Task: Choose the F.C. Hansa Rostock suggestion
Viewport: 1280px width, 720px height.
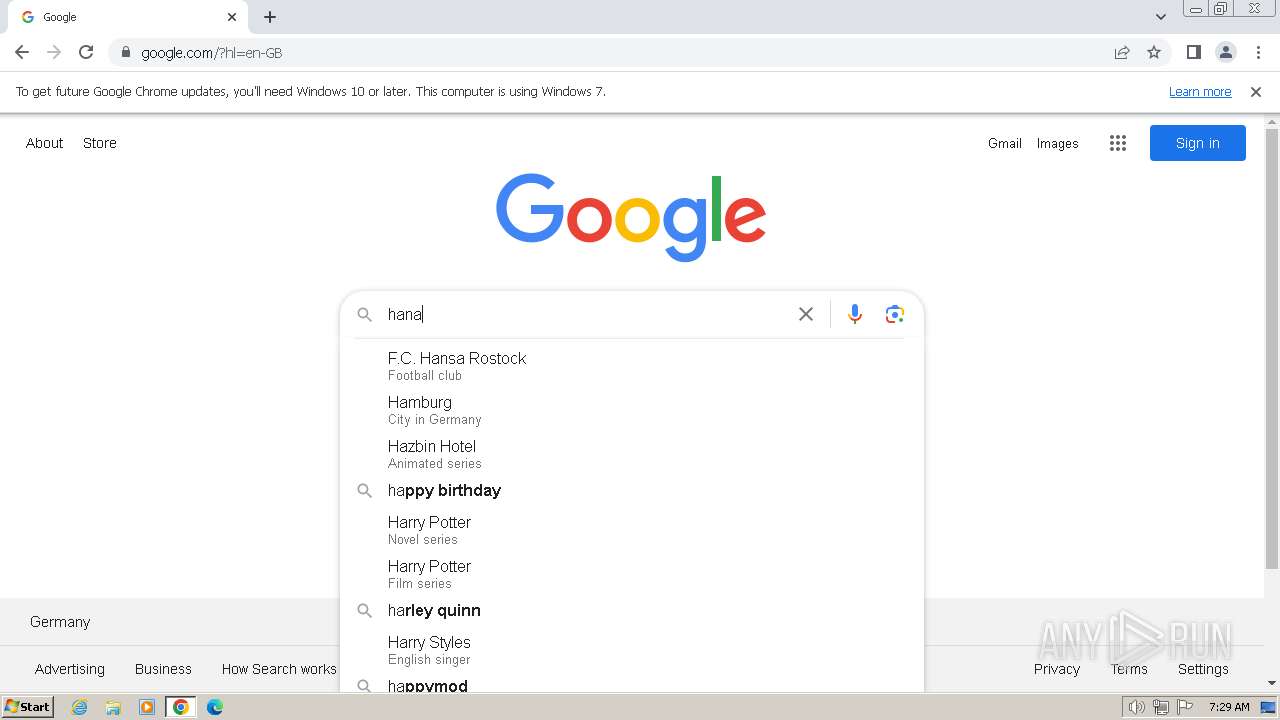Action: pos(632,366)
